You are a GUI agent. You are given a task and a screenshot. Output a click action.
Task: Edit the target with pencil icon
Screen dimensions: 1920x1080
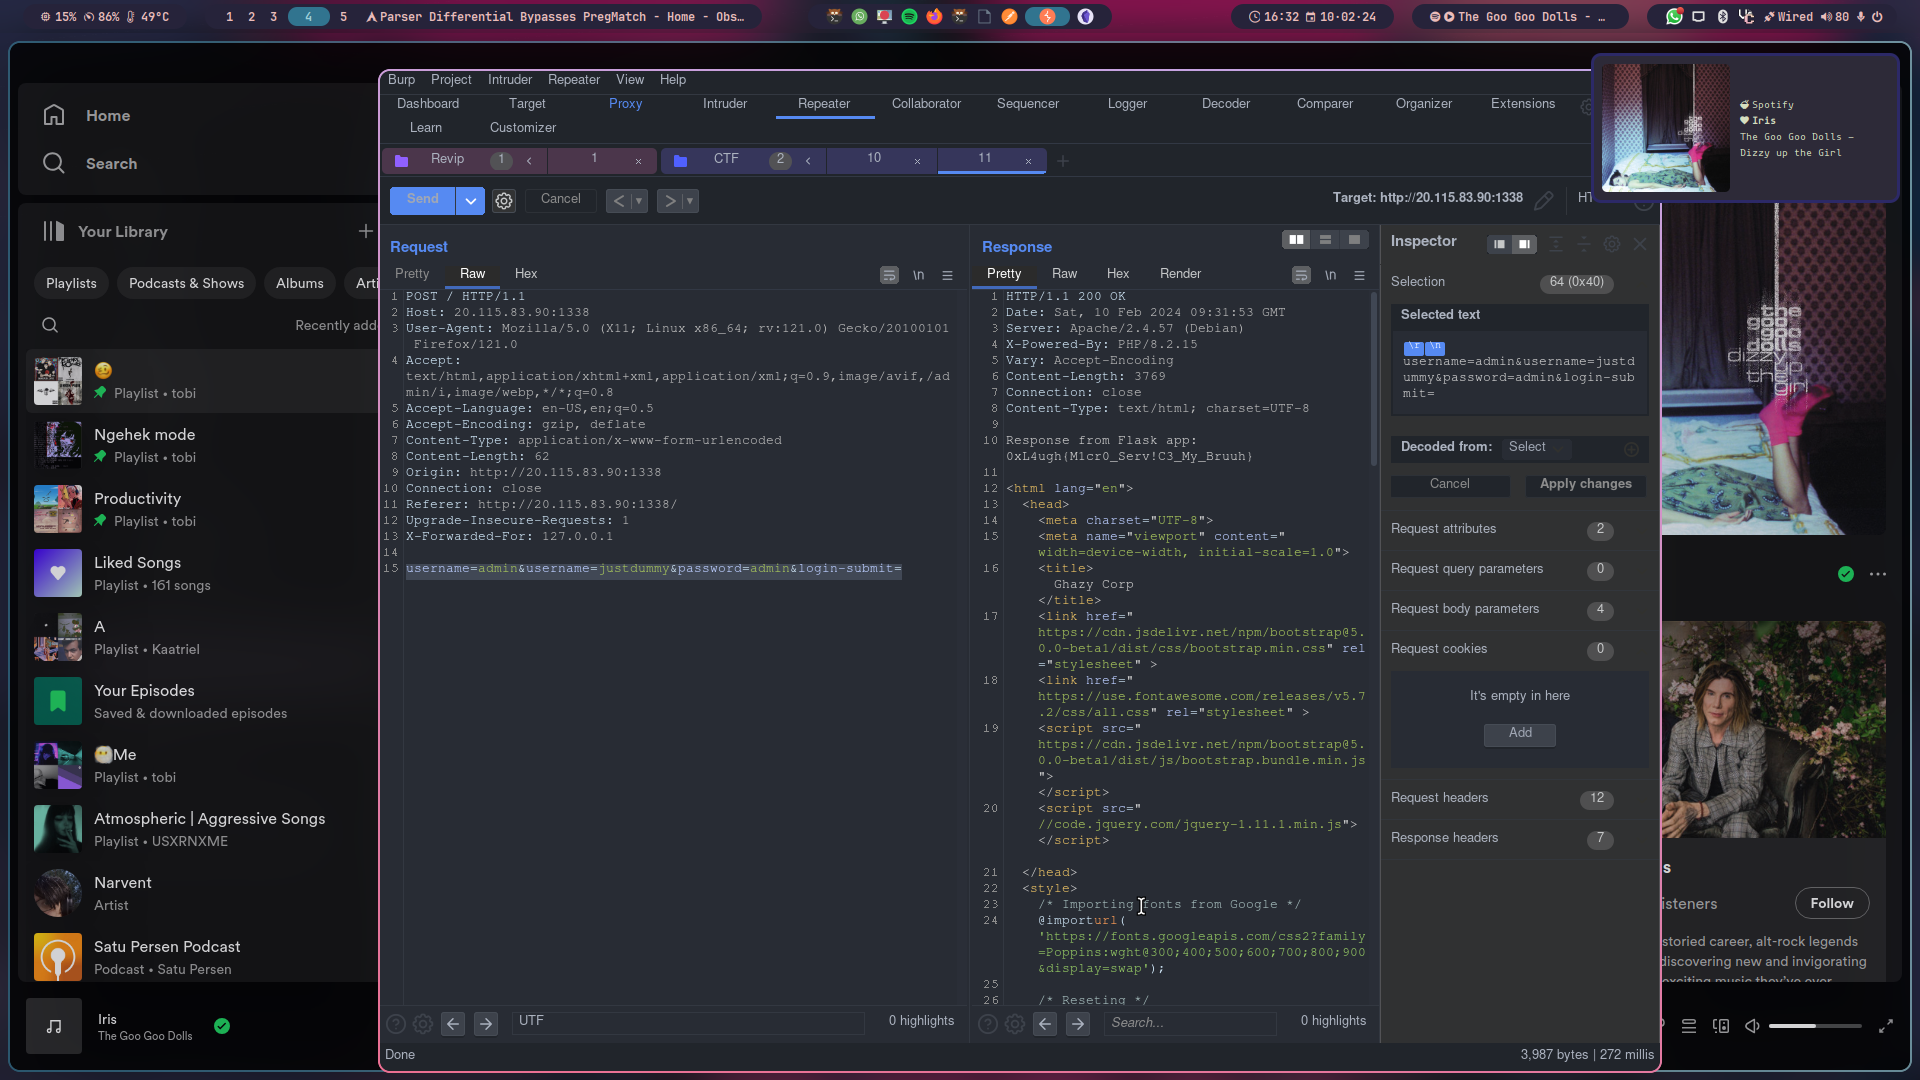pyautogui.click(x=1544, y=200)
